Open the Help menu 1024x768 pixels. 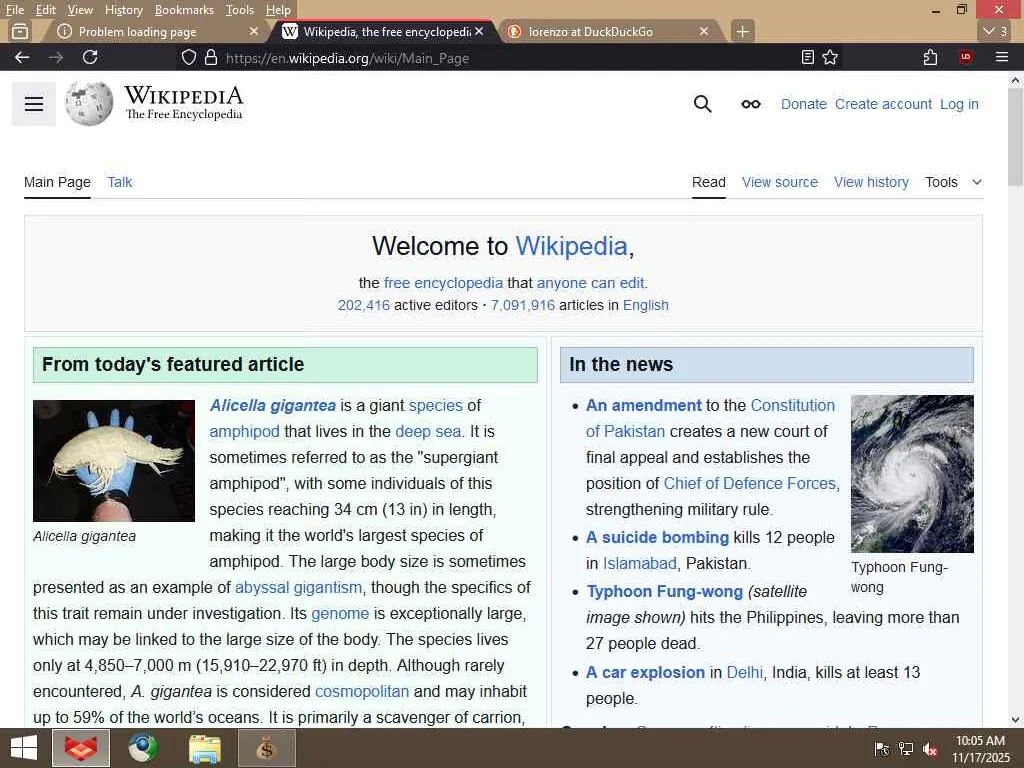tap(278, 10)
